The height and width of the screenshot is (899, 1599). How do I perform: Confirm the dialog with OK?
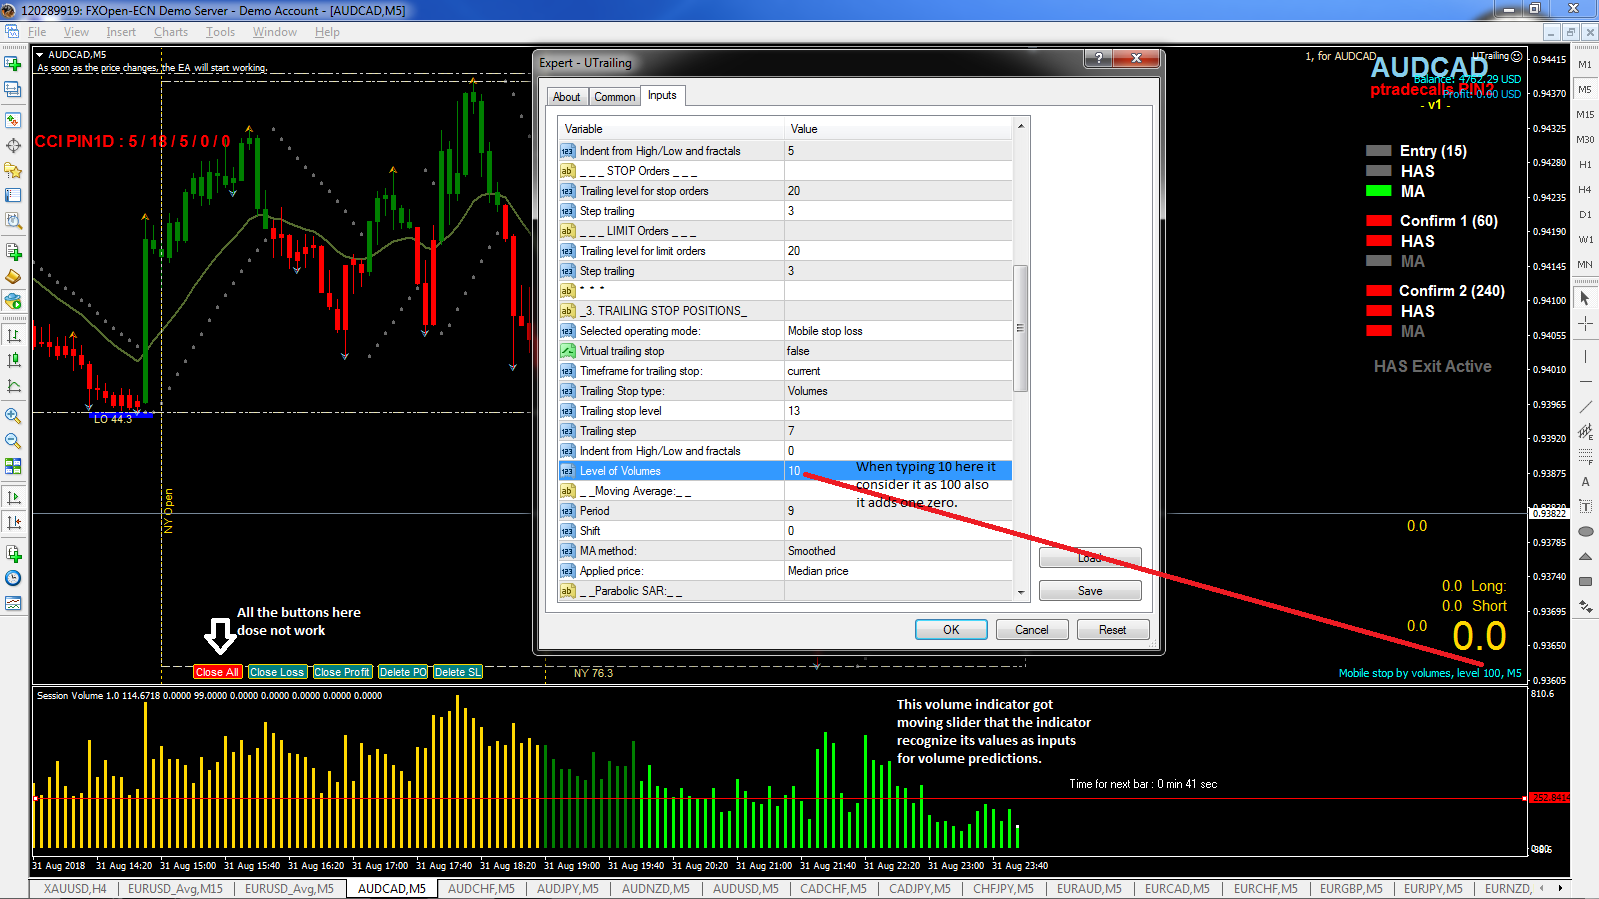(x=951, y=630)
